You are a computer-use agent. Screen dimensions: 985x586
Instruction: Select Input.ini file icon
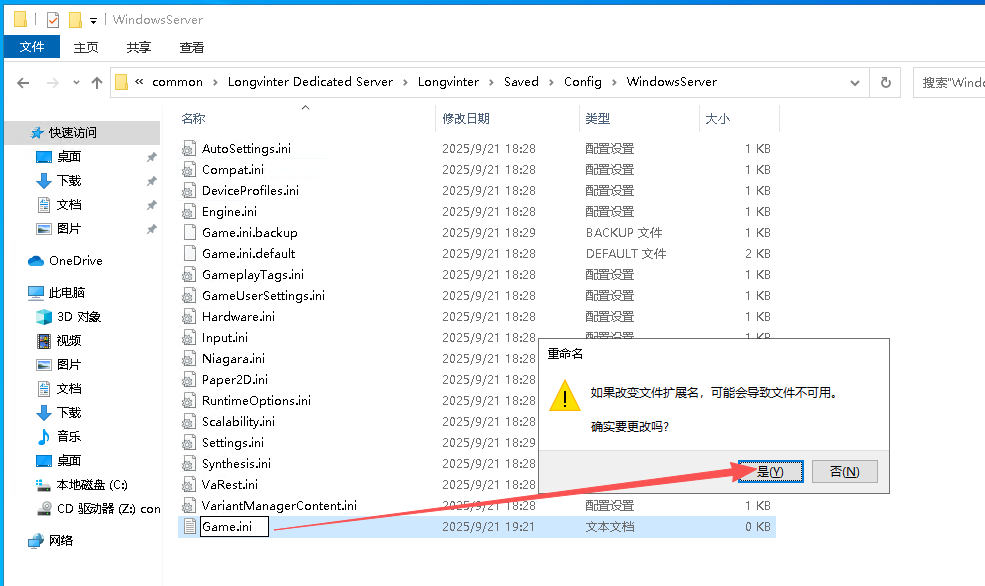pyautogui.click(x=189, y=338)
